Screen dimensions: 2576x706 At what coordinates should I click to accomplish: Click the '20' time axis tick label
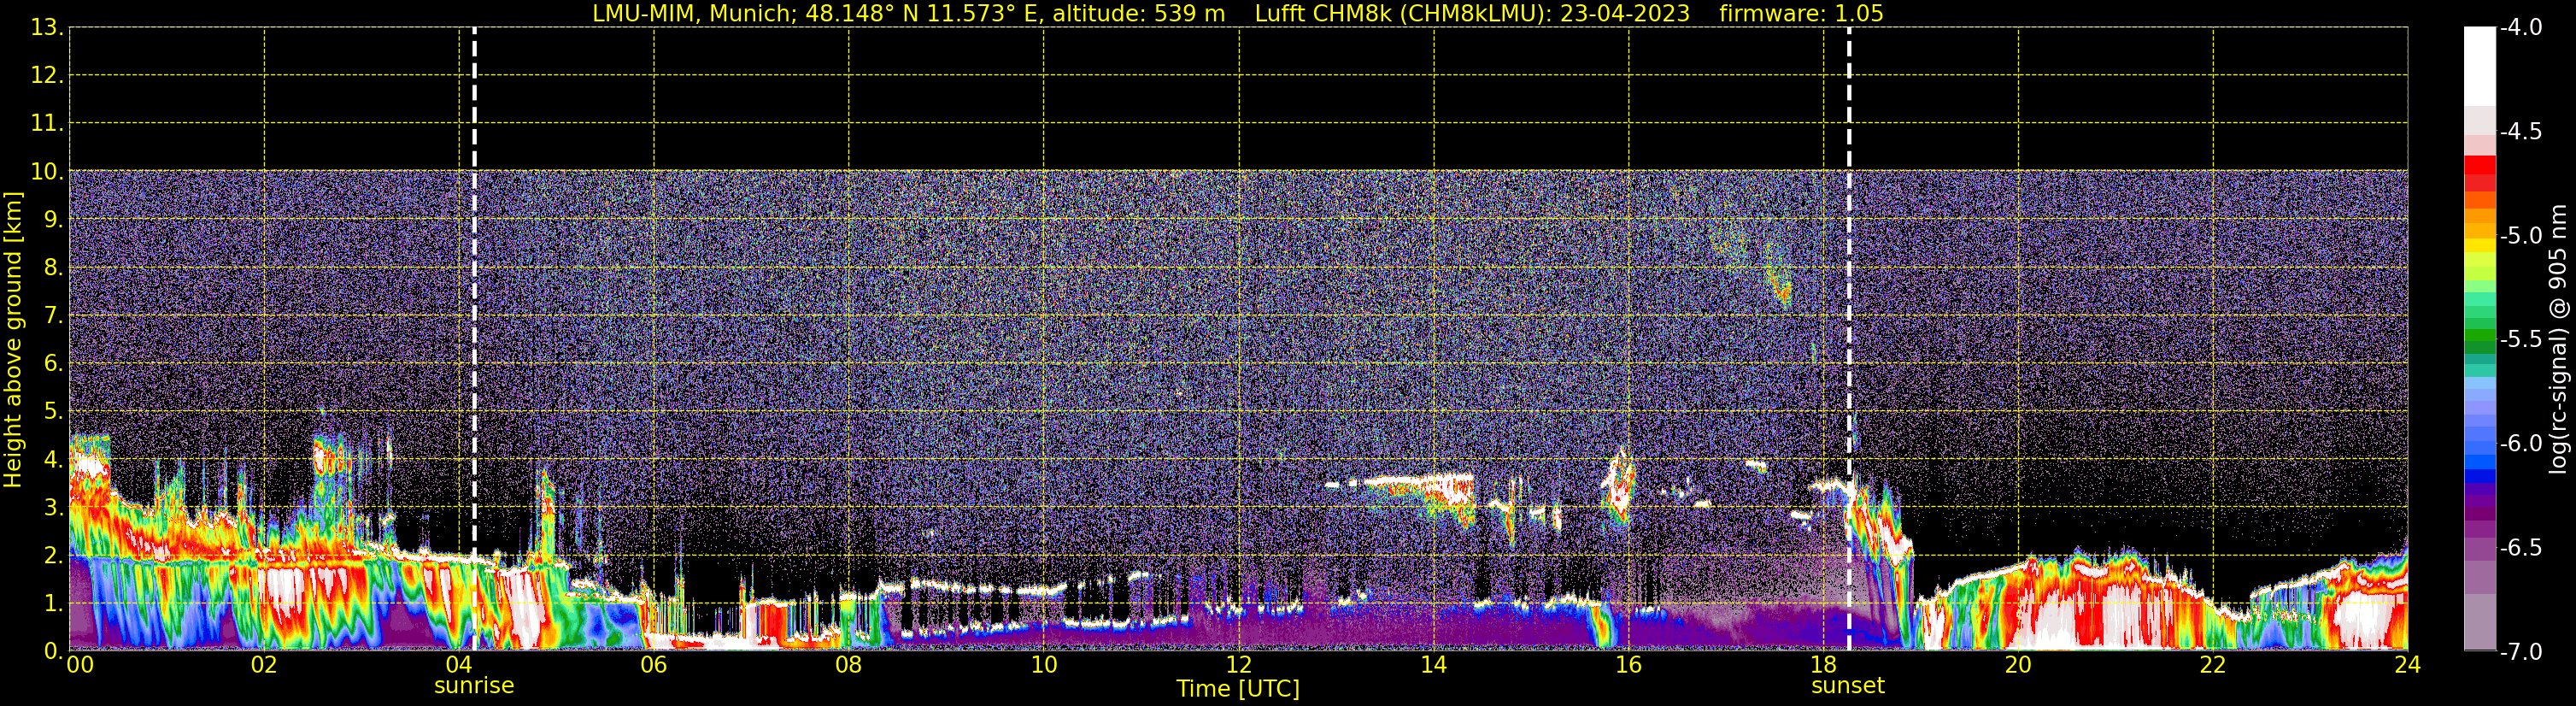click(2018, 665)
